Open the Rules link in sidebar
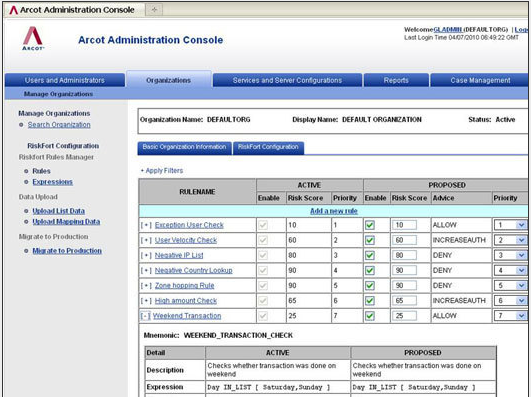The width and height of the screenshot is (531, 397). (x=41, y=171)
